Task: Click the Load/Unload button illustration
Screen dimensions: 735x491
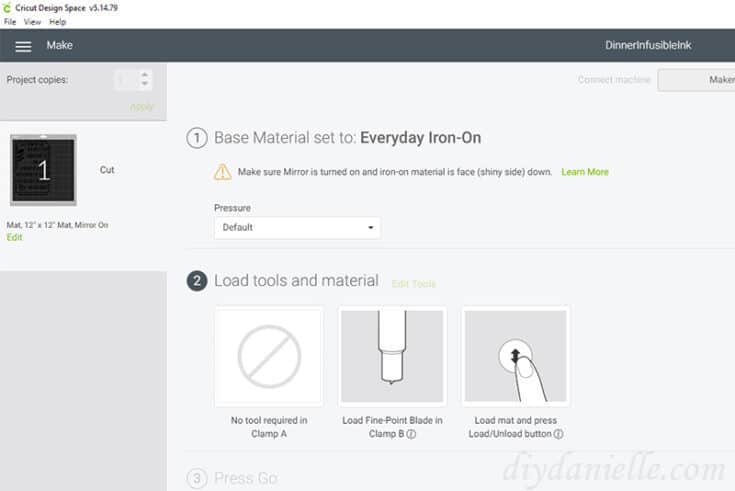Action: pyautogui.click(x=516, y=357)
